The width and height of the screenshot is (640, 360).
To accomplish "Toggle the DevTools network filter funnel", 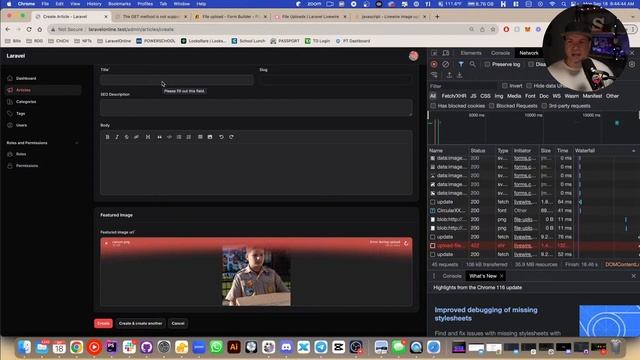I will [461, 64].
